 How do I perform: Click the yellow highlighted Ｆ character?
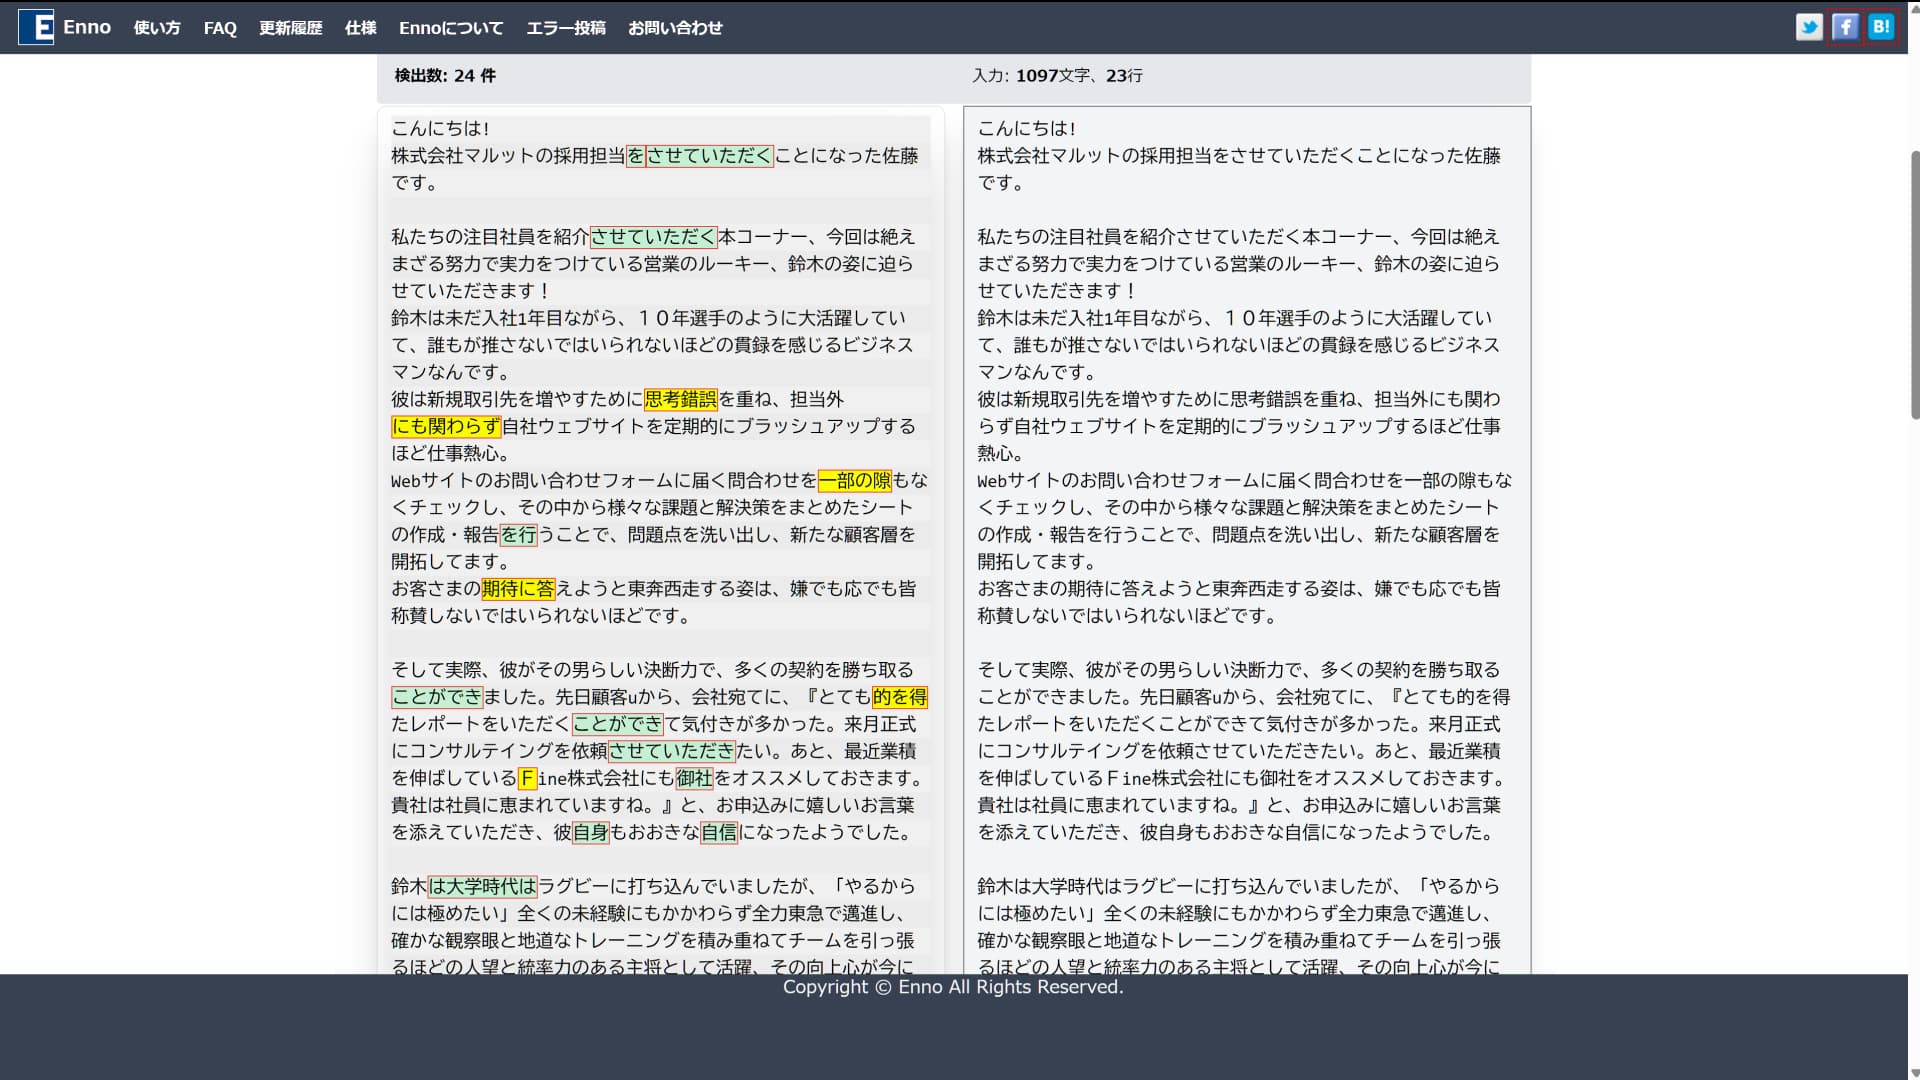click(528, 778)
